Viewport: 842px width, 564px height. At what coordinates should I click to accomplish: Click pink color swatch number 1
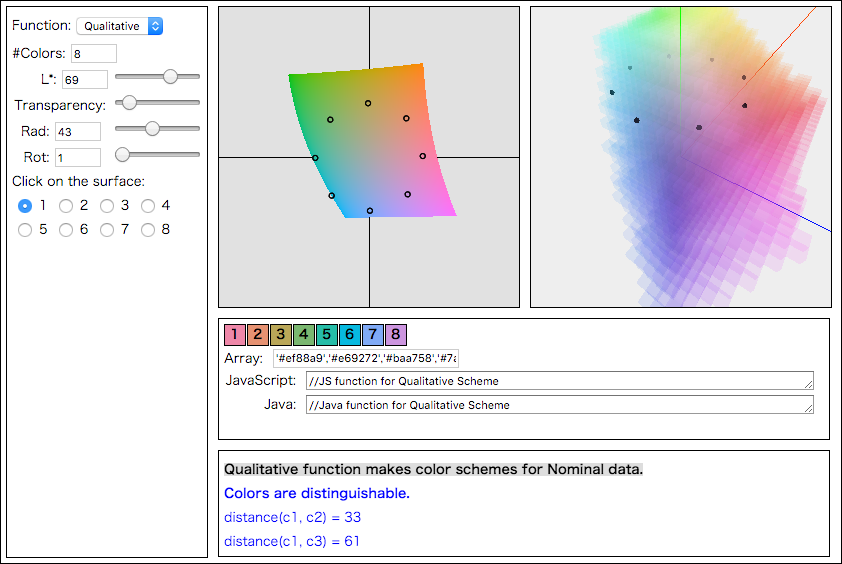click(235, 335)
